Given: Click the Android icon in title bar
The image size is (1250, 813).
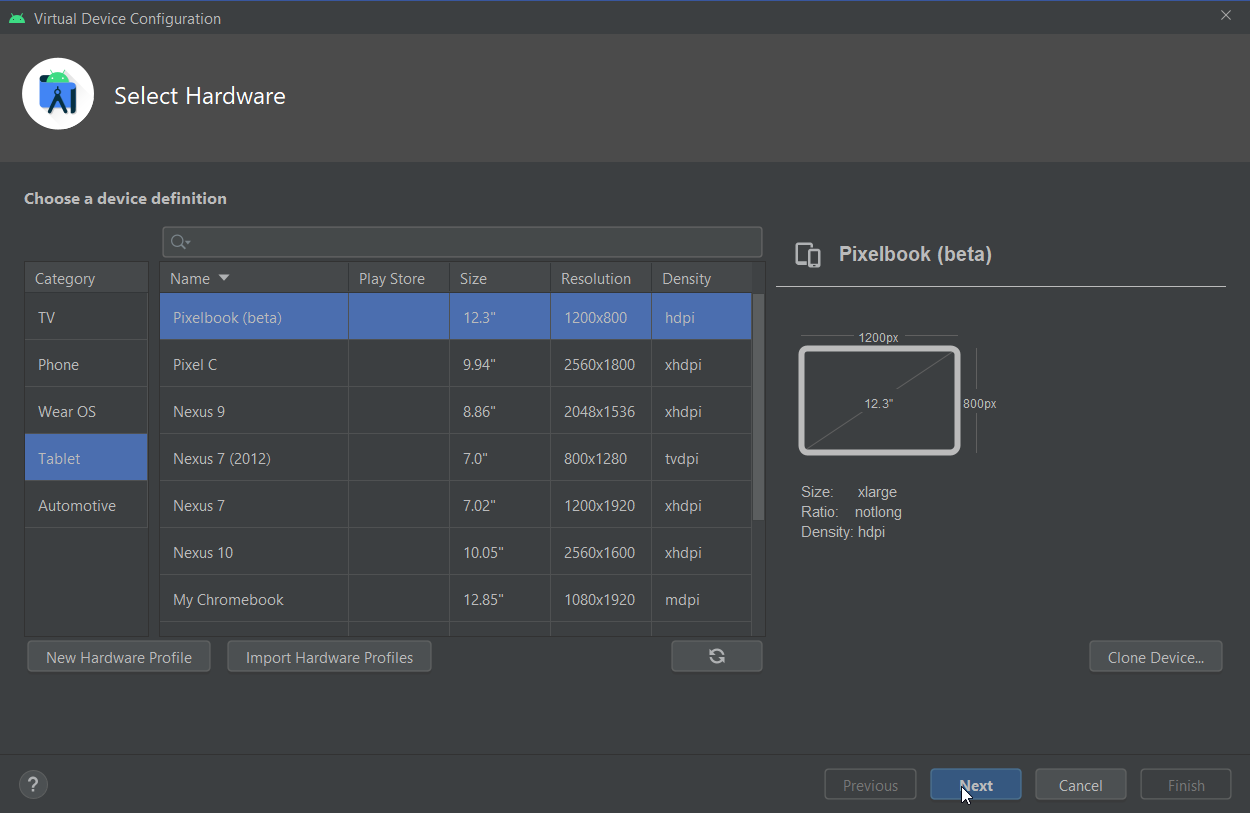Looking at the screenshot, I should [x=17, y=18].
